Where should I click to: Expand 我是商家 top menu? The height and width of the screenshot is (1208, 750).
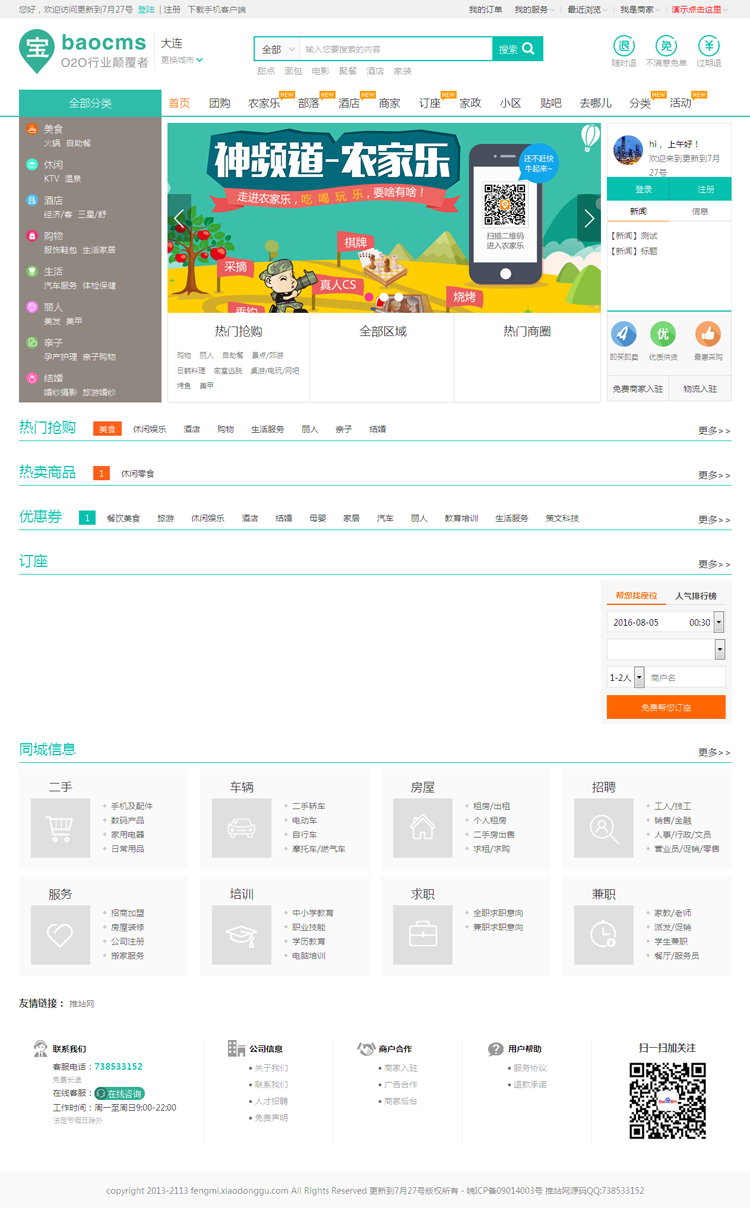click(640, 9)
